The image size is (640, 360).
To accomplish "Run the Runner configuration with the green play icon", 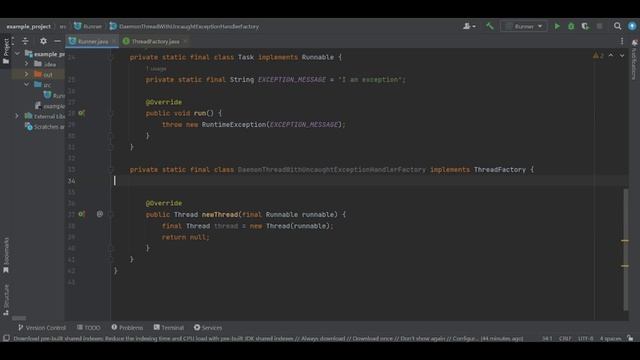I will [x=557, y=27].
